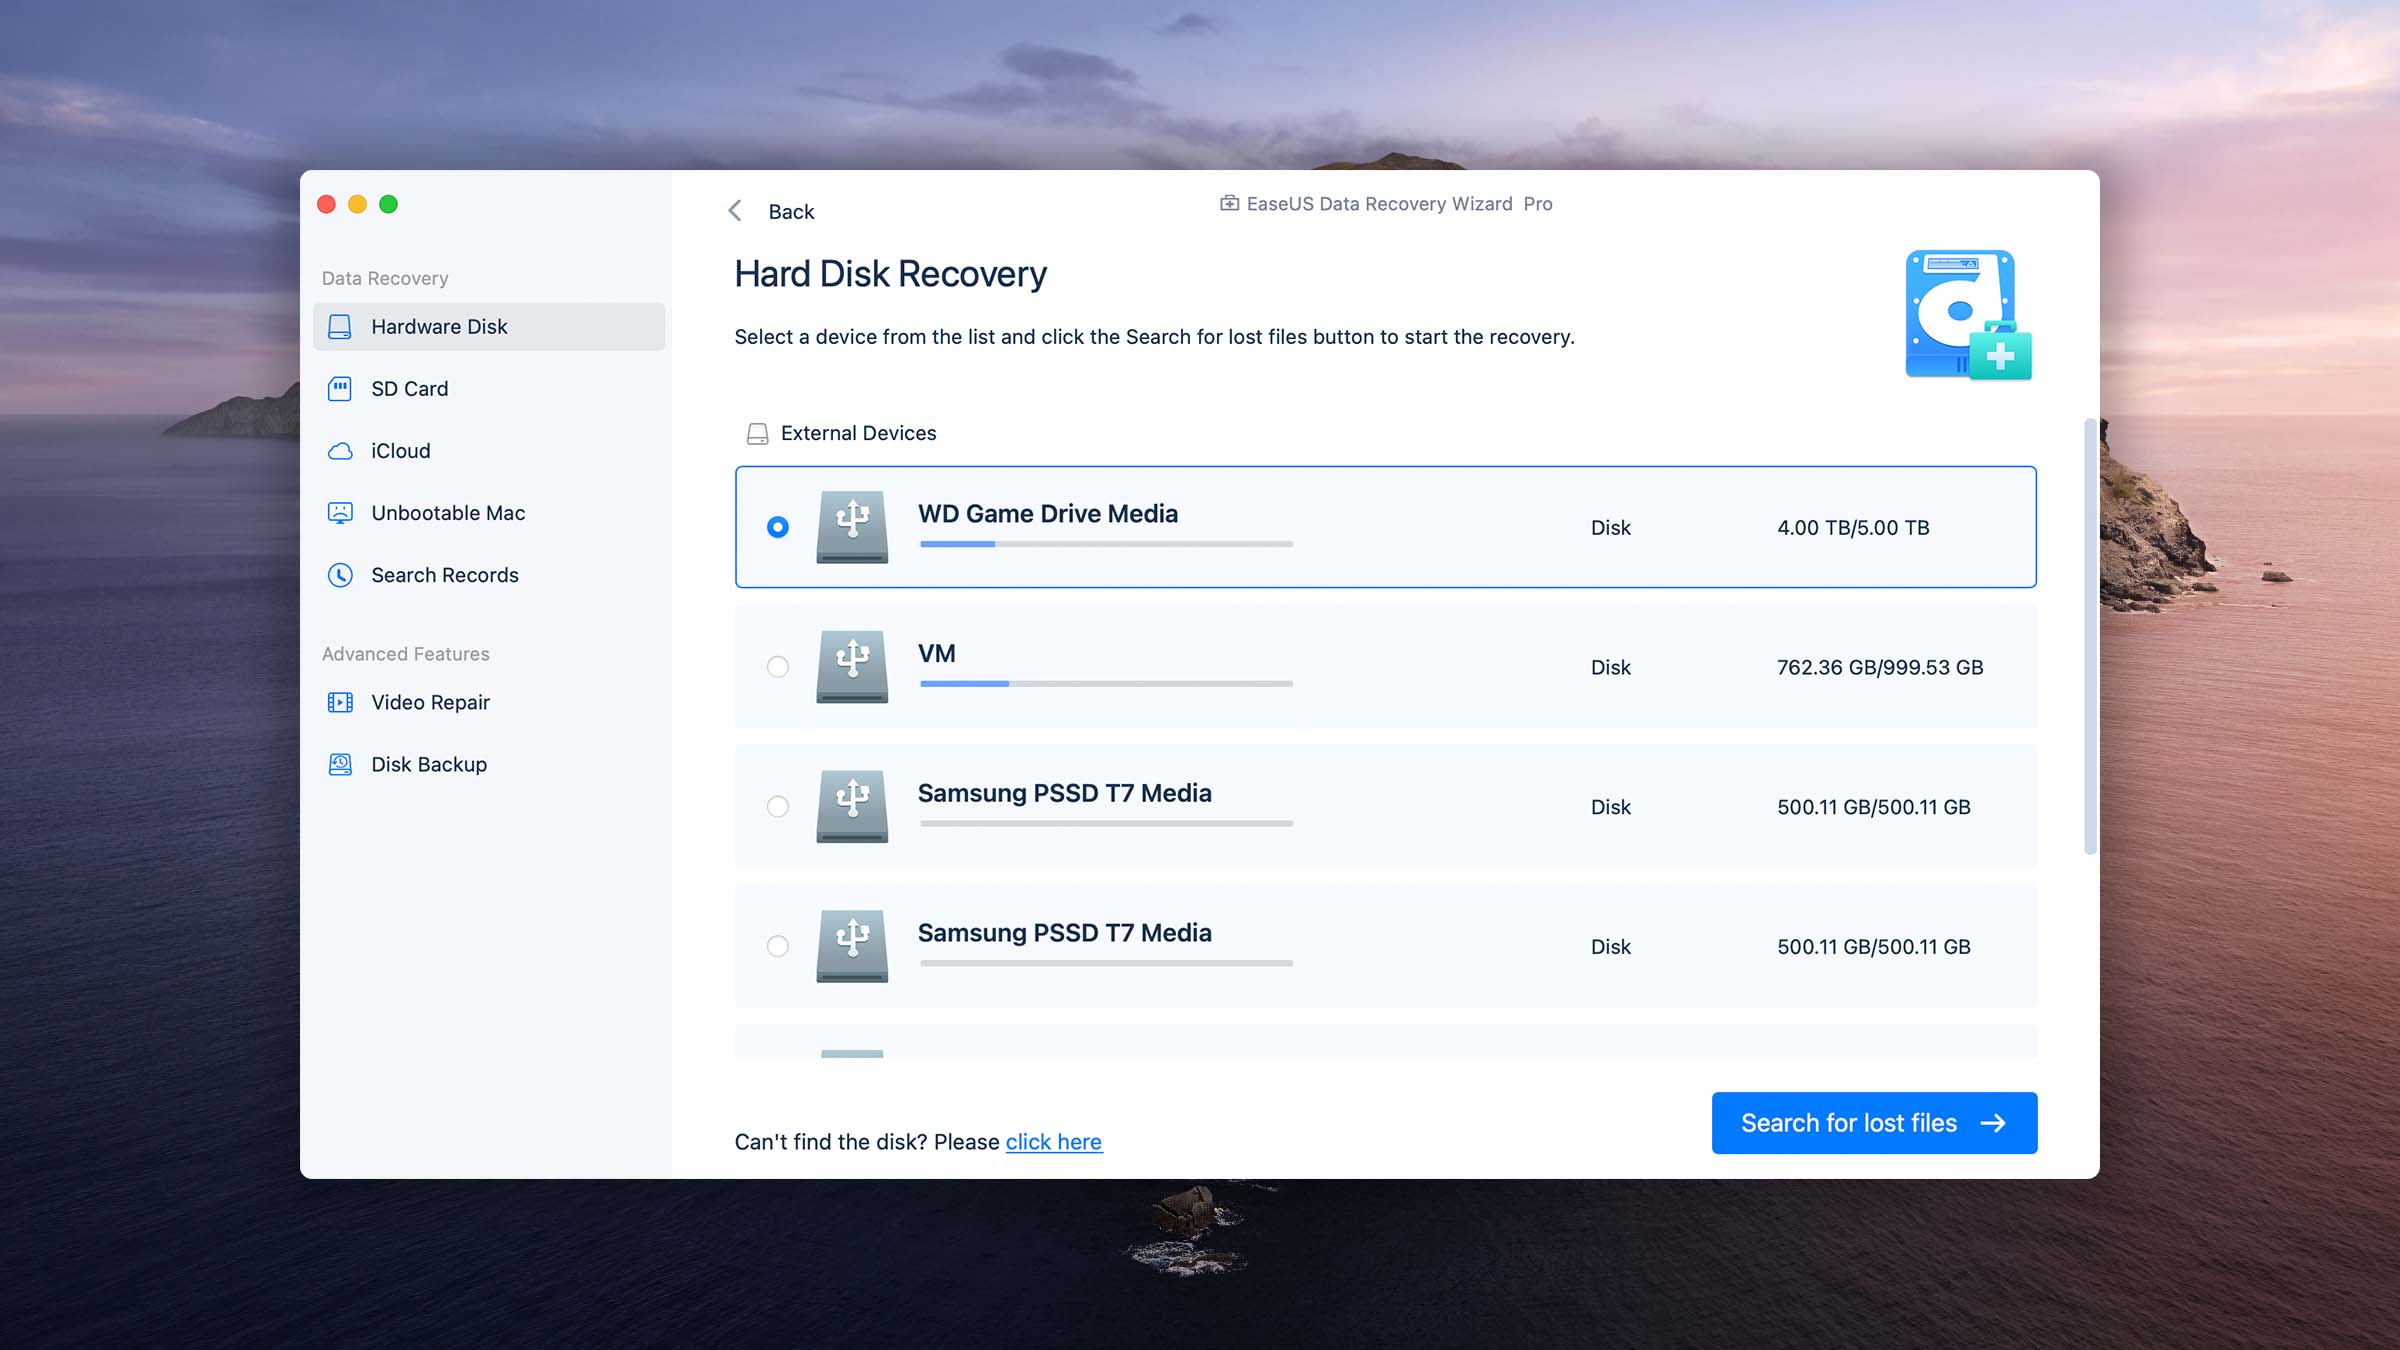Switch to iCloud recovery
Image resolution: width=2400 pixels, height=1350 pixels.
[489, 451]
